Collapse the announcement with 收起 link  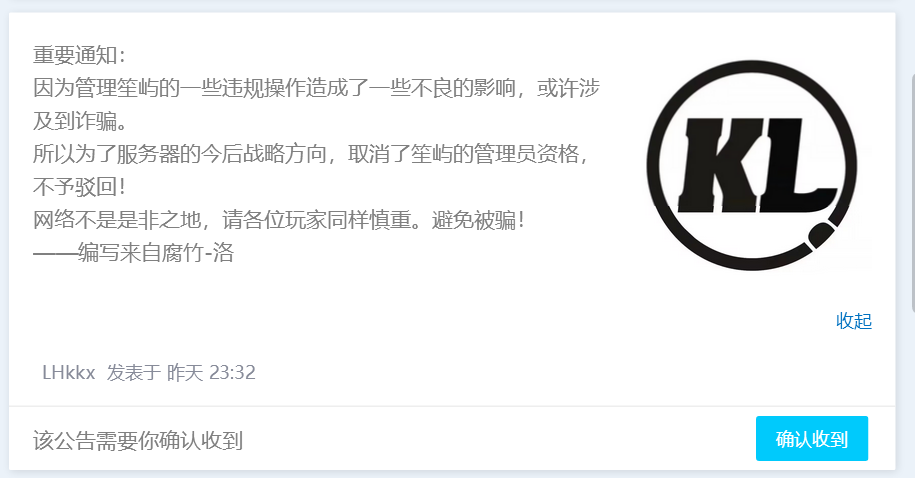854,320
